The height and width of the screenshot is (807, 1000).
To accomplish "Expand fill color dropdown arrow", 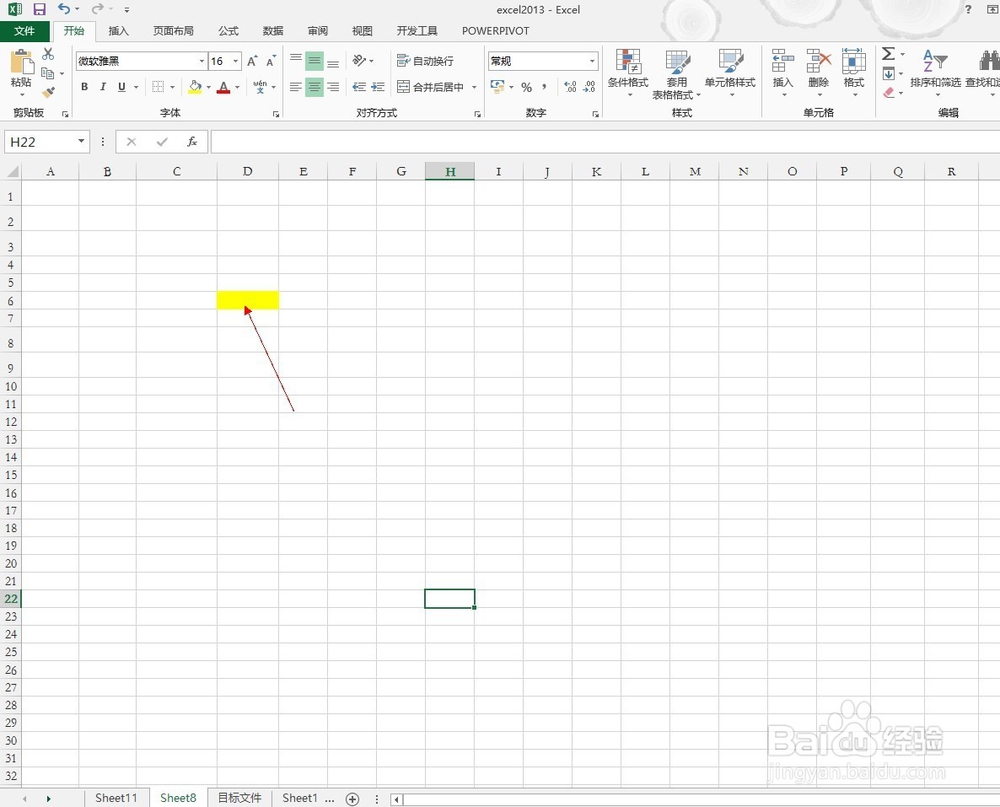I will [208, 87].
